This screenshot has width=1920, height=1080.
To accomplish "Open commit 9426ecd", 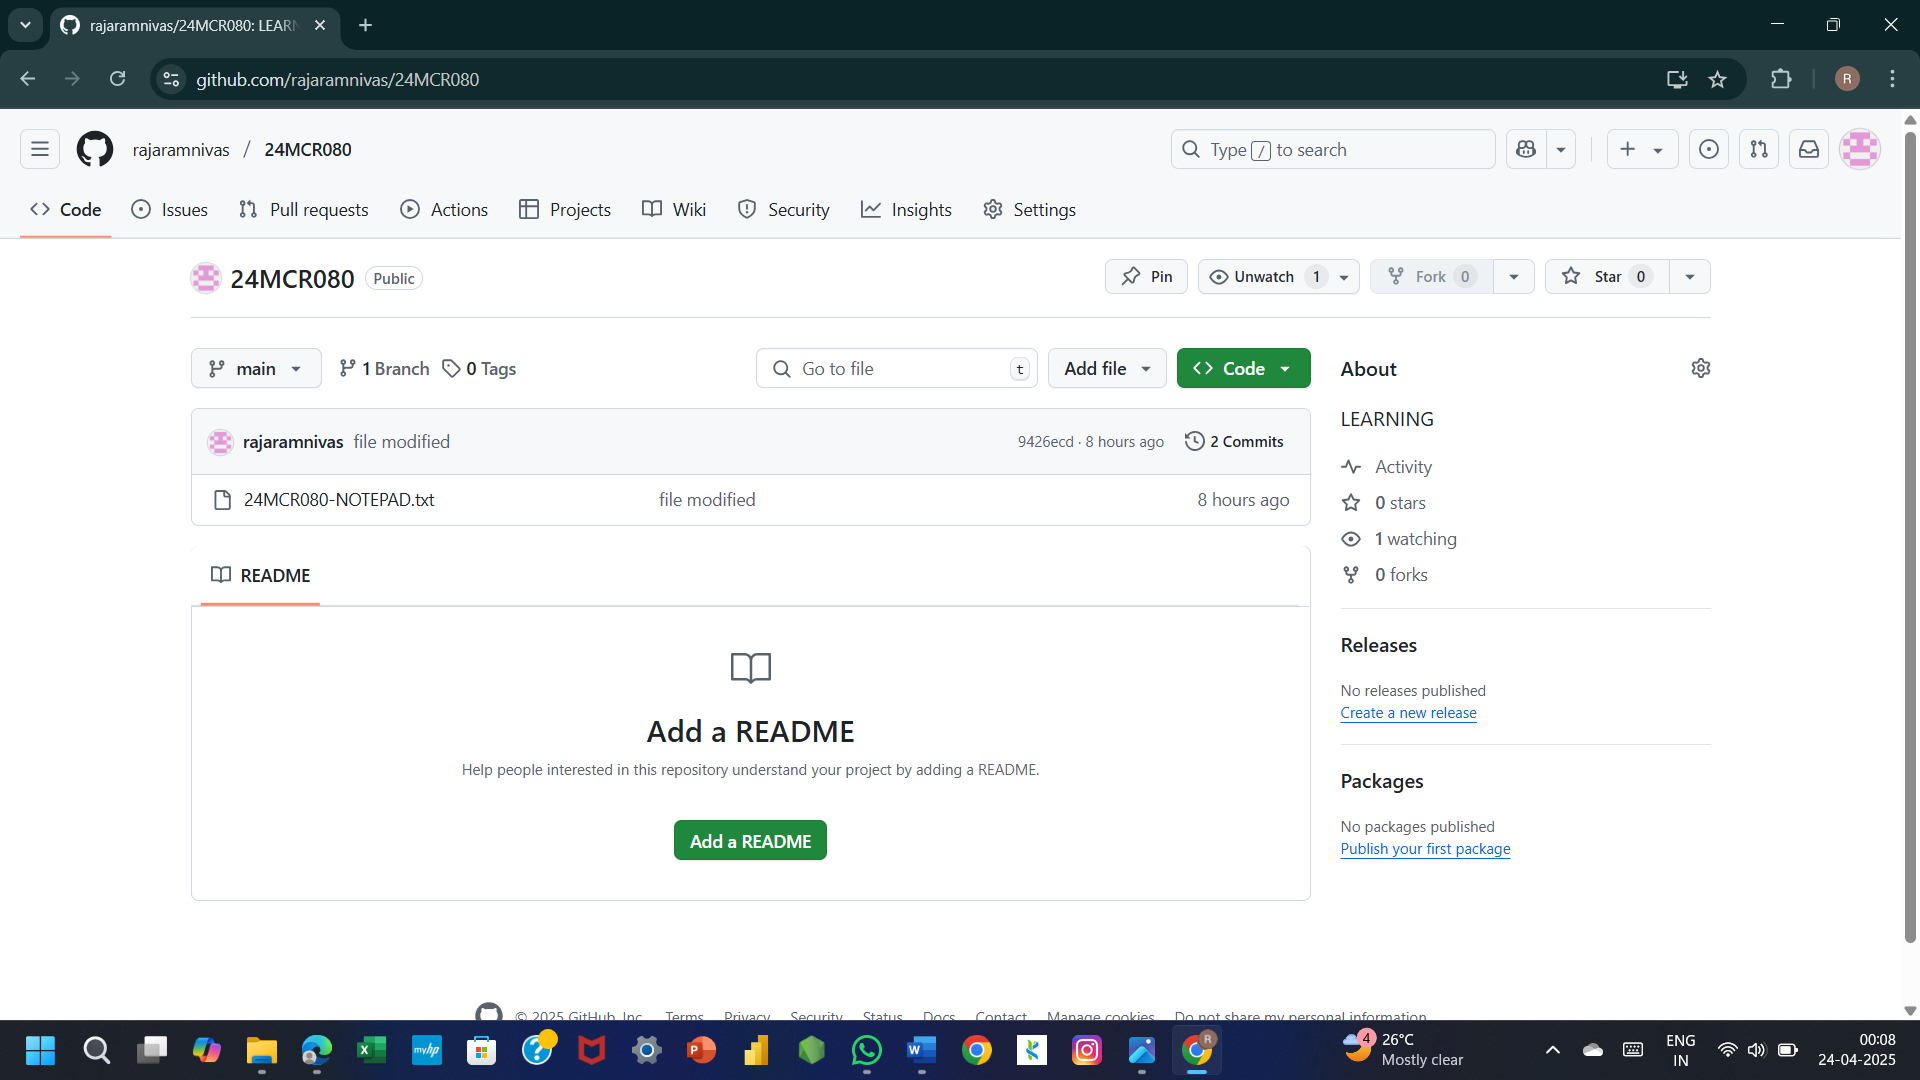I will pos(1045,441).
